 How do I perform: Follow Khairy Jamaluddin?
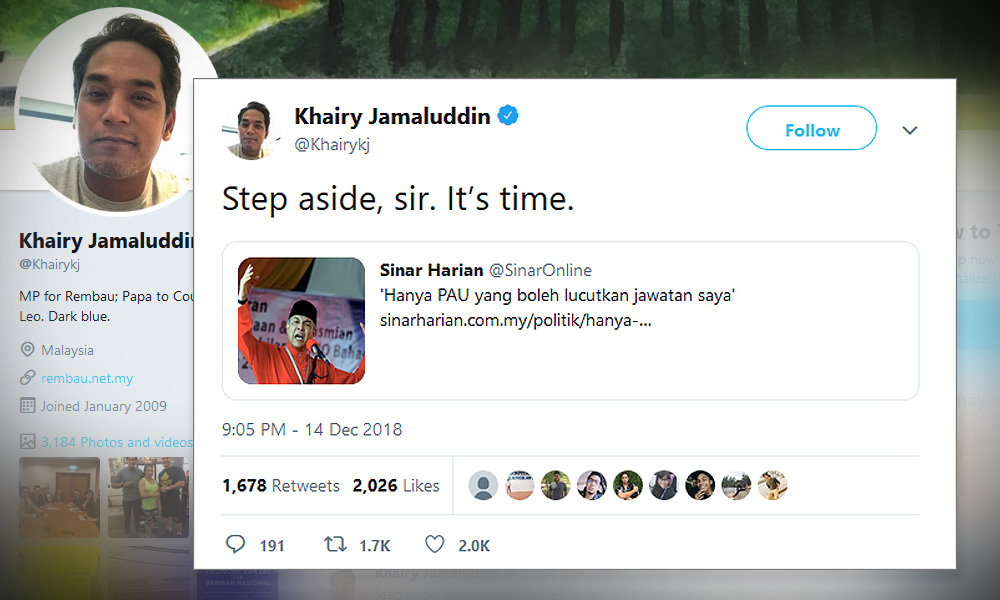click(811, 128)
